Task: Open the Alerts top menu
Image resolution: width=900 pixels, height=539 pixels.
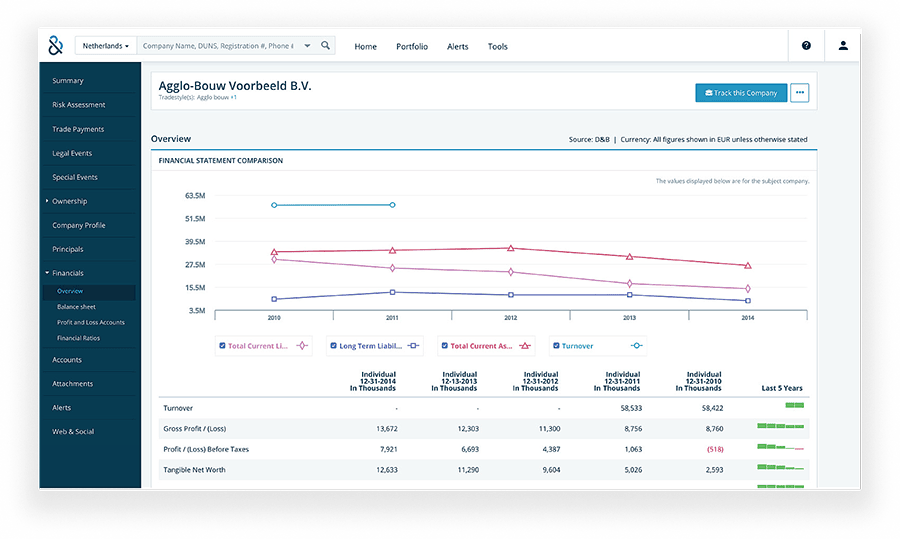Action: (x=457, y=46)
